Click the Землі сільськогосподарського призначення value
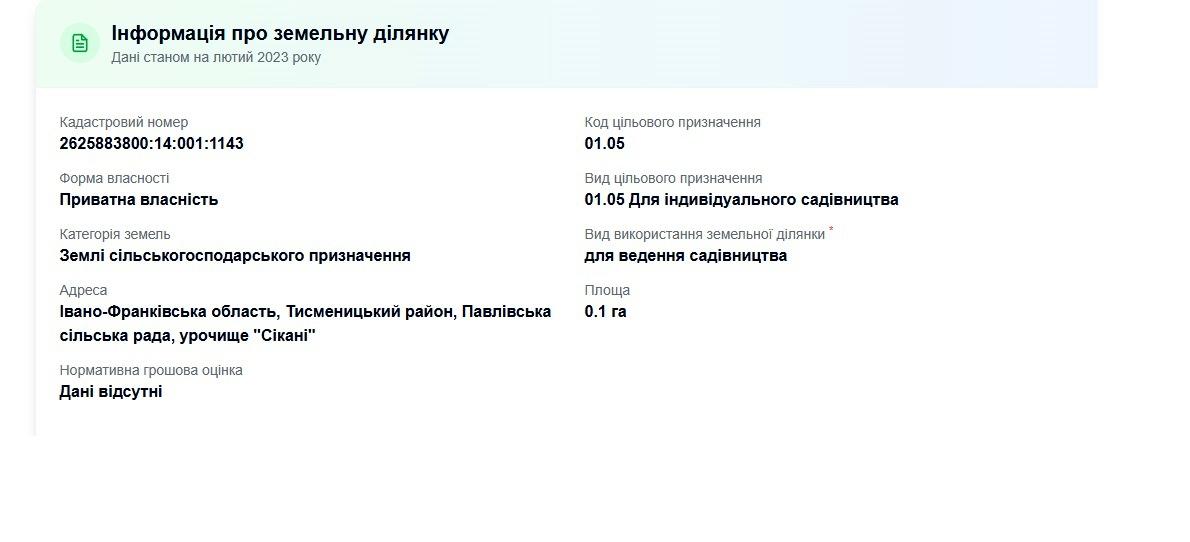Viewport: 1190px width, 542px height. pyautogui.click(x=235, y=256)
